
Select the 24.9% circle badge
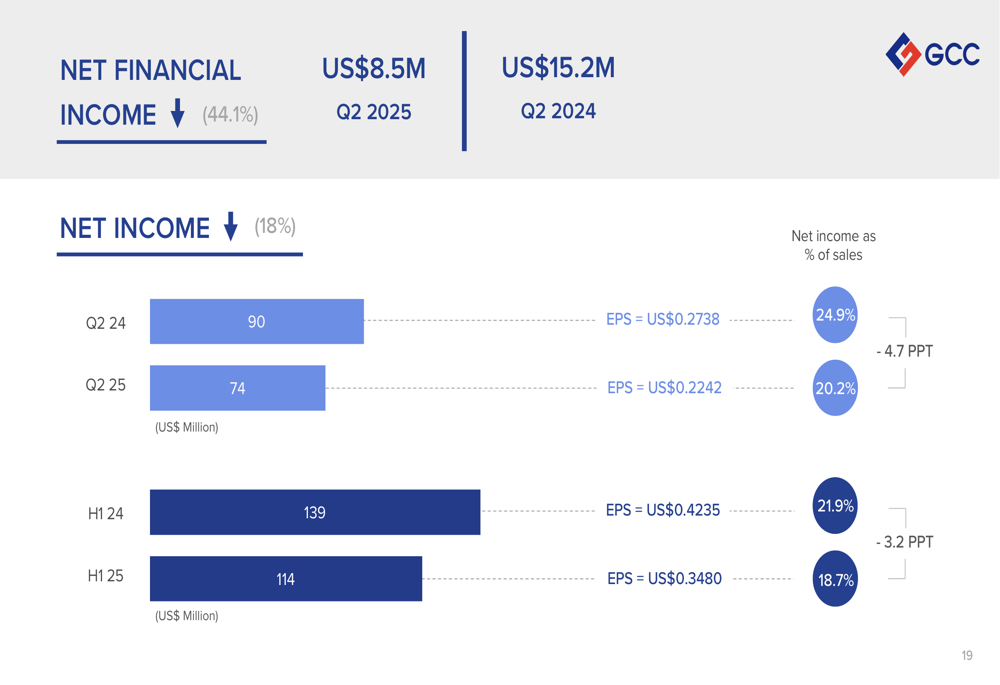835,315
